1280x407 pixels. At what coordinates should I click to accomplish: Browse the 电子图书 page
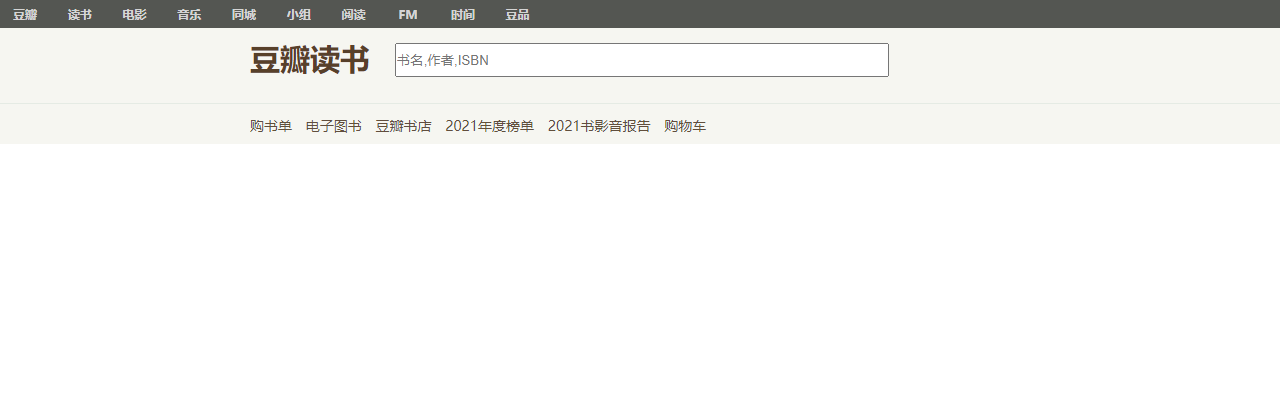334,126
